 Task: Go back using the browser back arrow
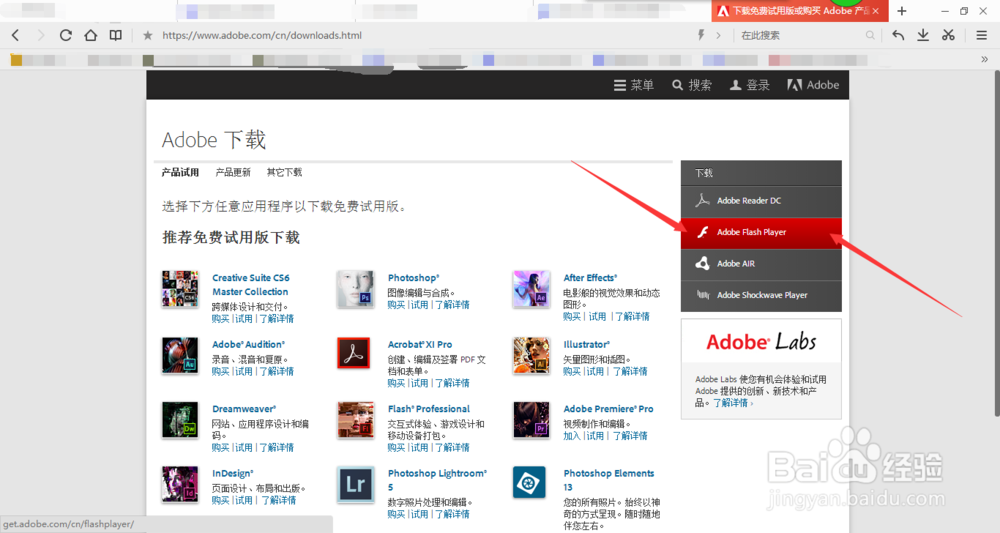(15, 36)
